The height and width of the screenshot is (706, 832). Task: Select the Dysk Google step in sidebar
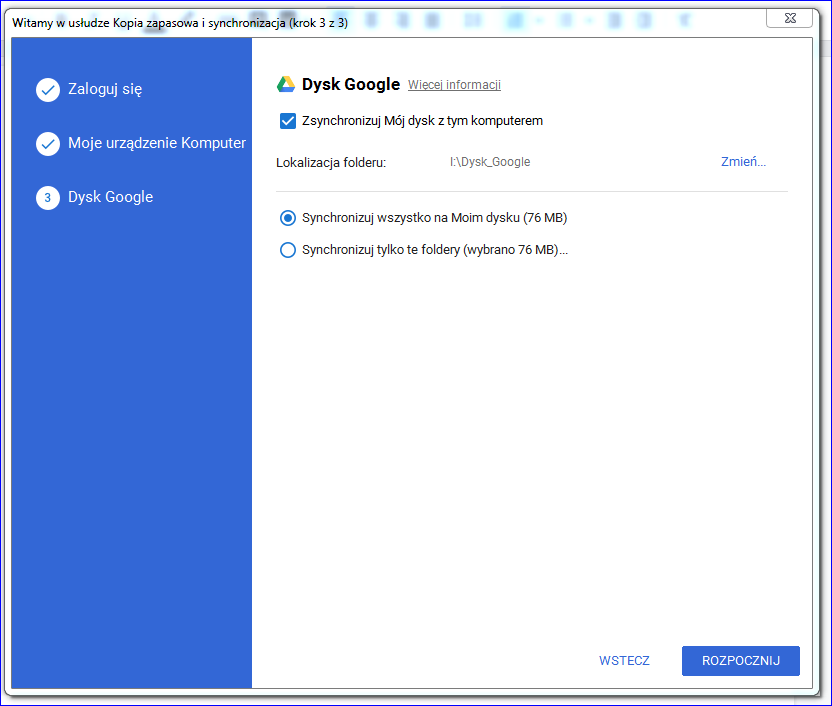(110, 198)
